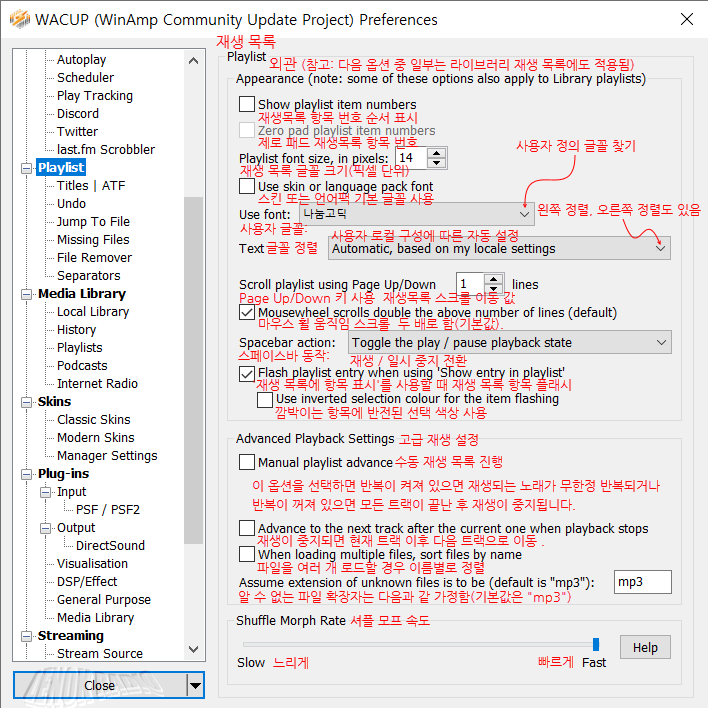Open Playlists under Media Library
708x708 pixels.
(79, 348)
